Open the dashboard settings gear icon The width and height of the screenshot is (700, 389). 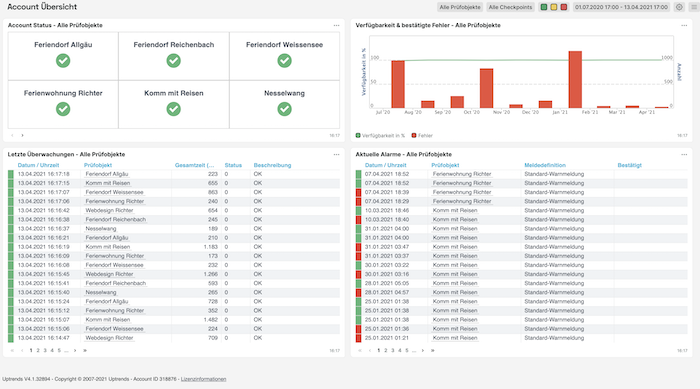tap(679, 7)
